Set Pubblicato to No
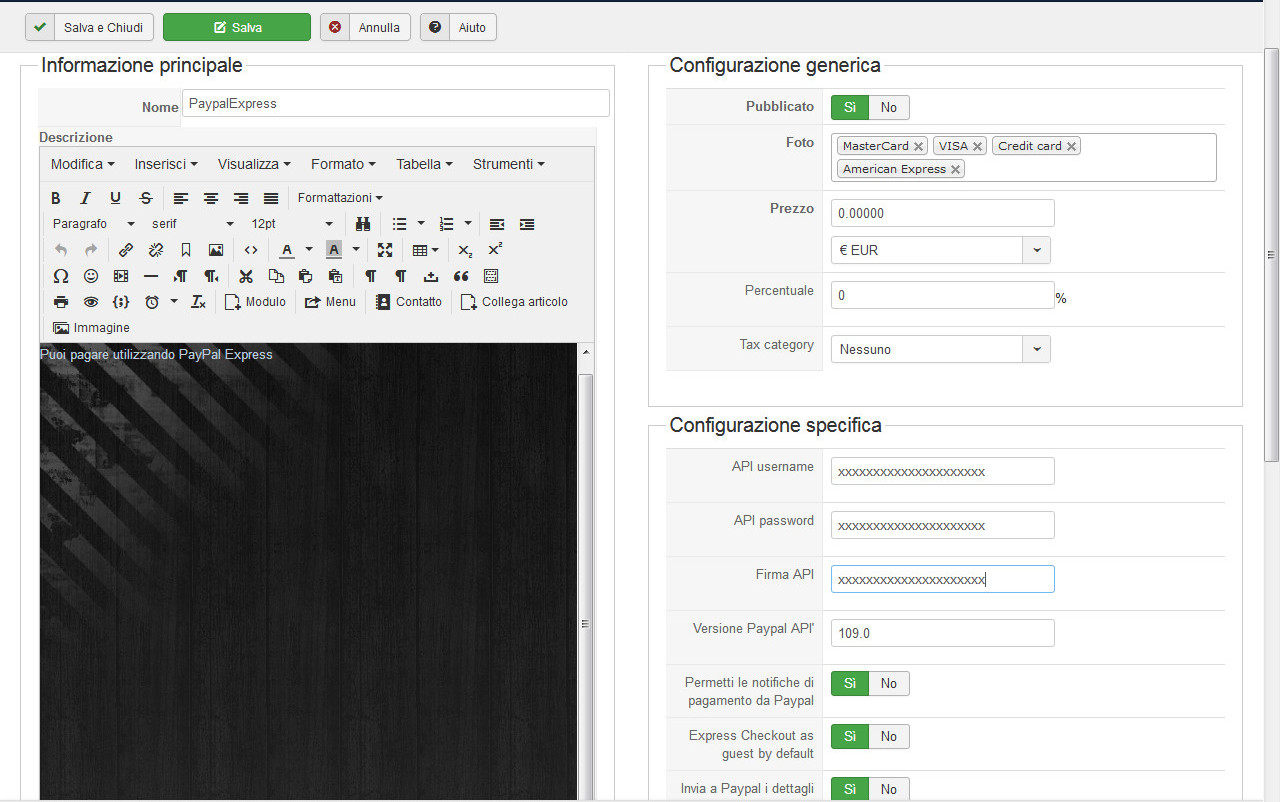Image resolution: width=1280 pixels, height=802 pixels. 888,107
